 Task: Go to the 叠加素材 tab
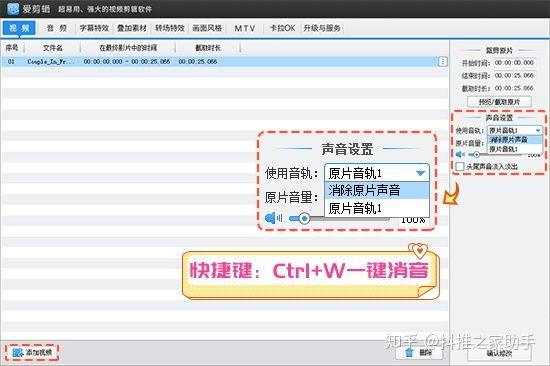click(132, 28)
